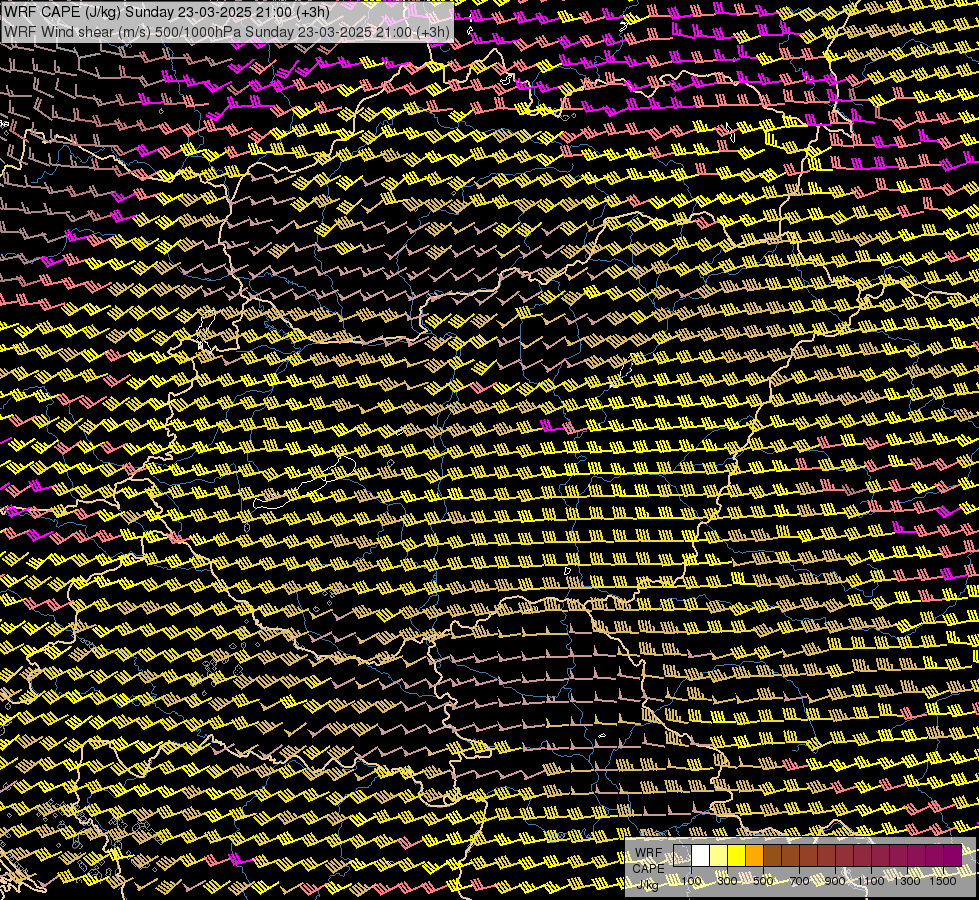979x900 pixels.
Task: Click the 300 tick label in the legend
Action: [x=727, y=881]
